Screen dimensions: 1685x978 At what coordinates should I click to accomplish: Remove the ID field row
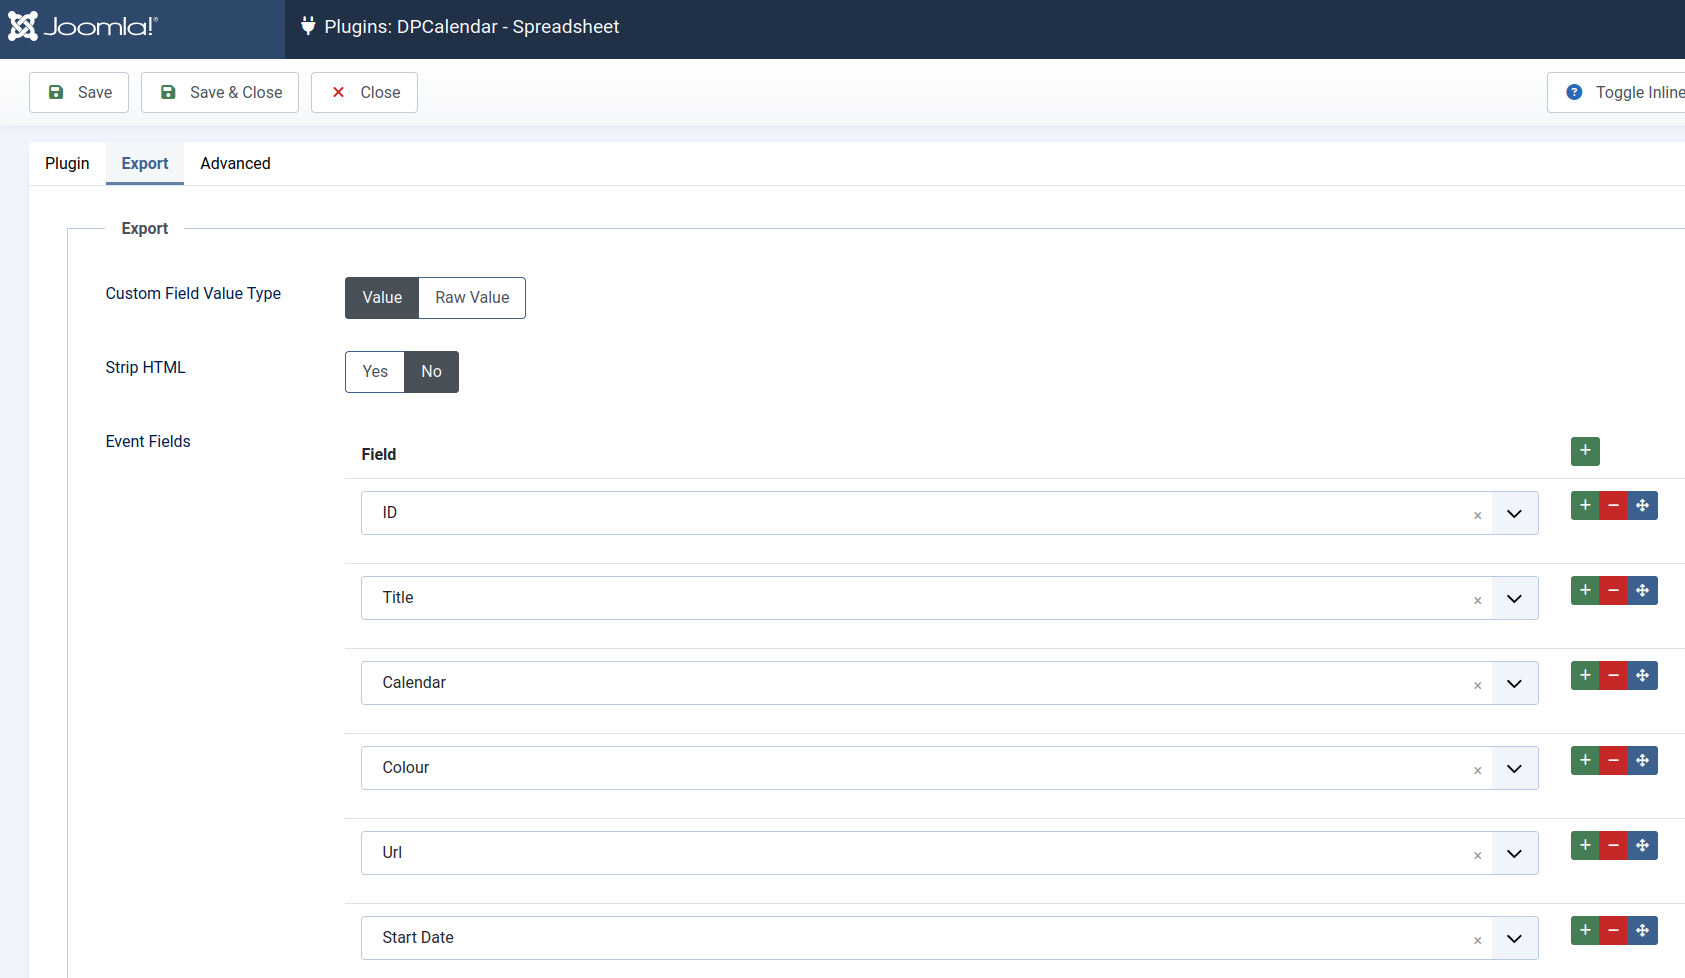pyautogui.click(x=1613, y=506)
